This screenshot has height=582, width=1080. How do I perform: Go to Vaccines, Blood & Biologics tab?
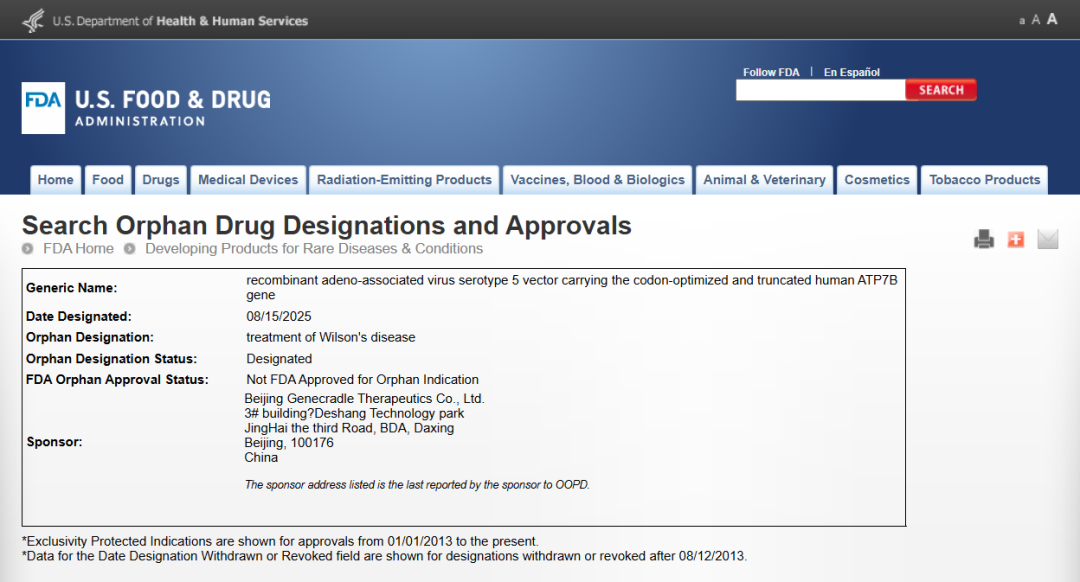pos(597,180)
